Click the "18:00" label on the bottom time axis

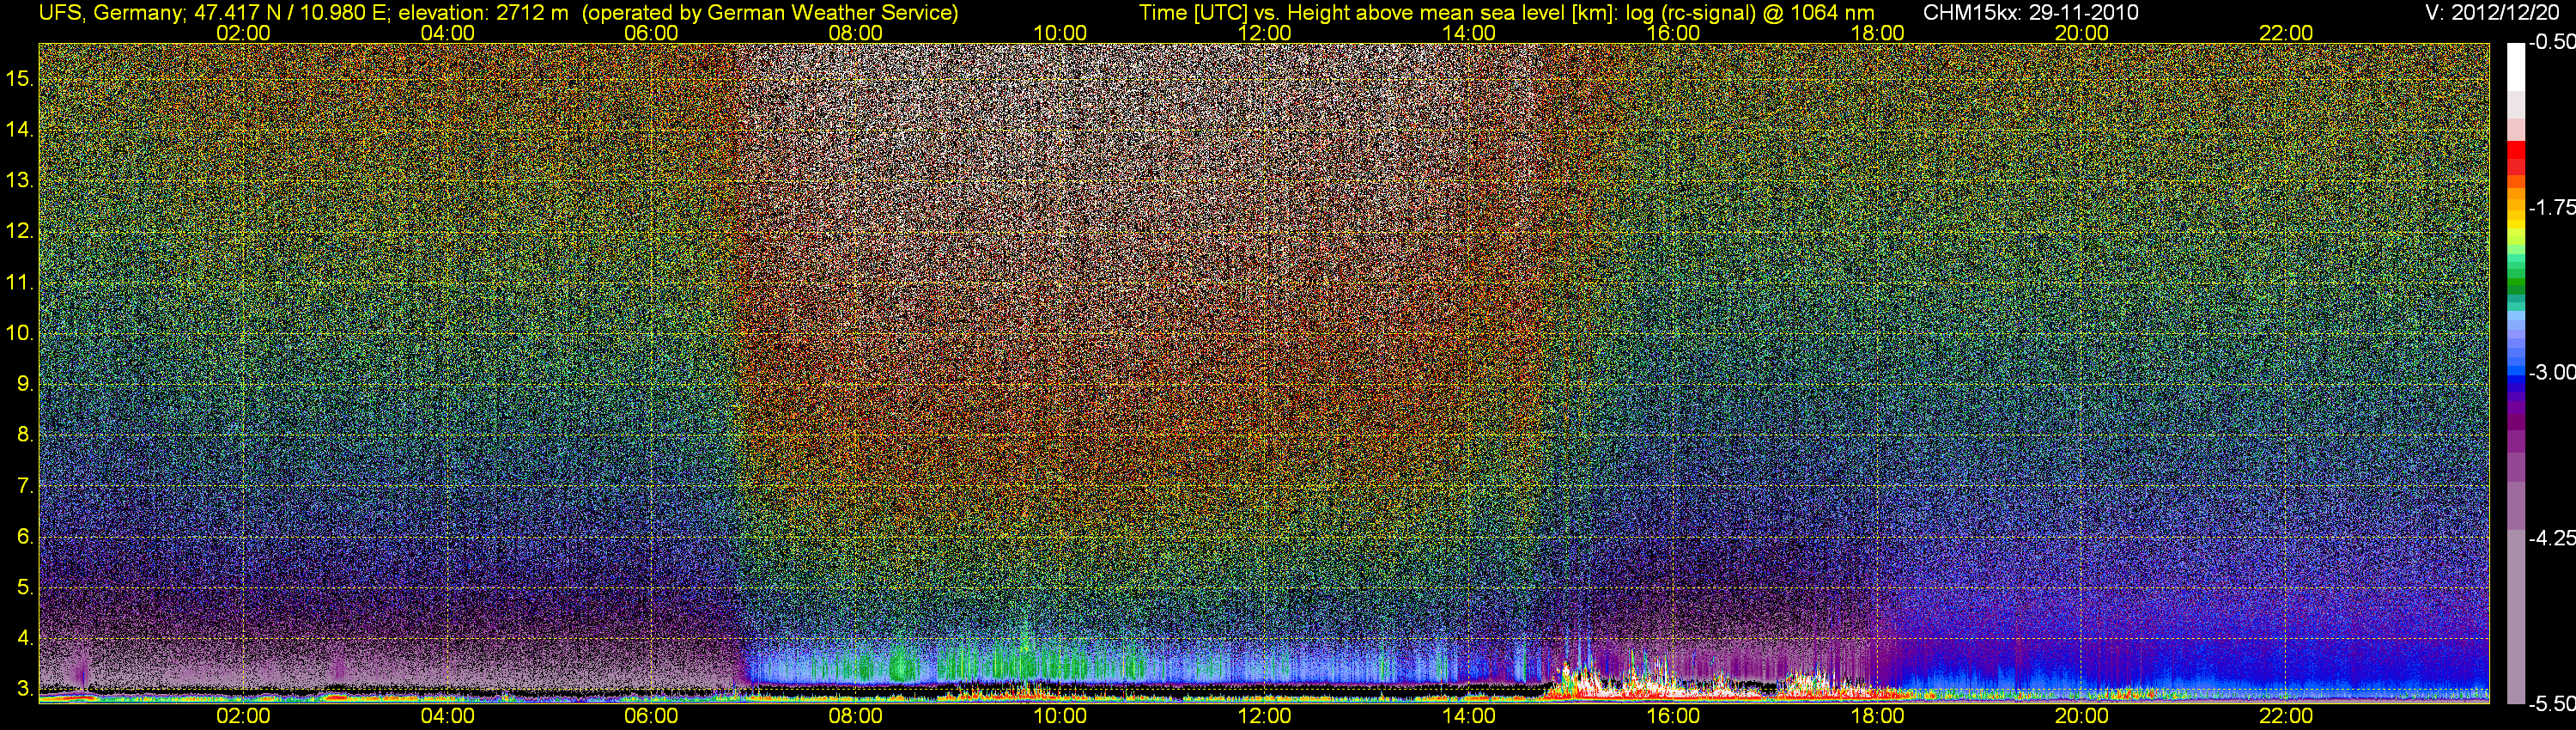1877,716
